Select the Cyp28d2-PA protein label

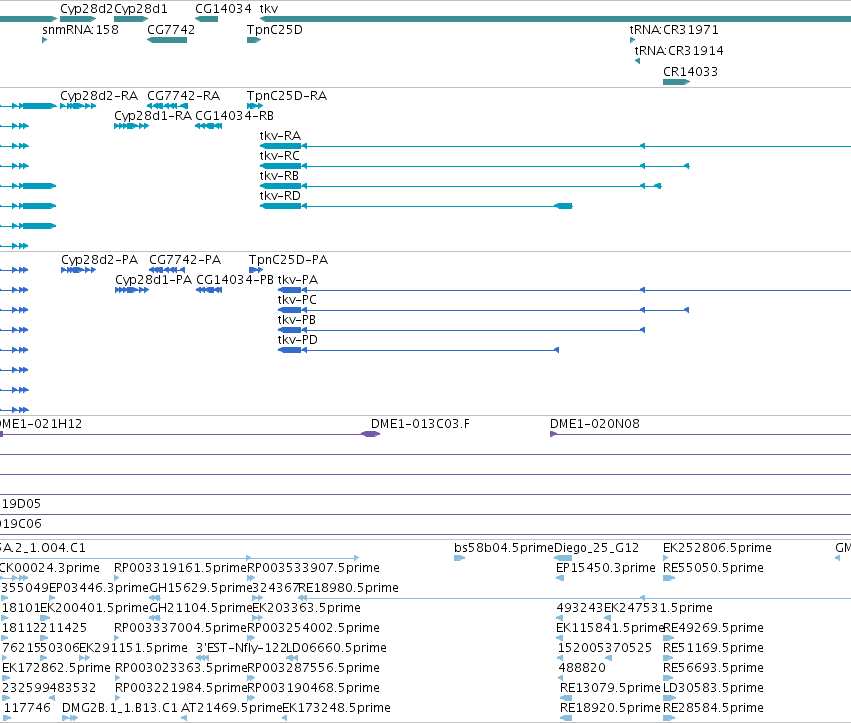(x=99, y=259)
